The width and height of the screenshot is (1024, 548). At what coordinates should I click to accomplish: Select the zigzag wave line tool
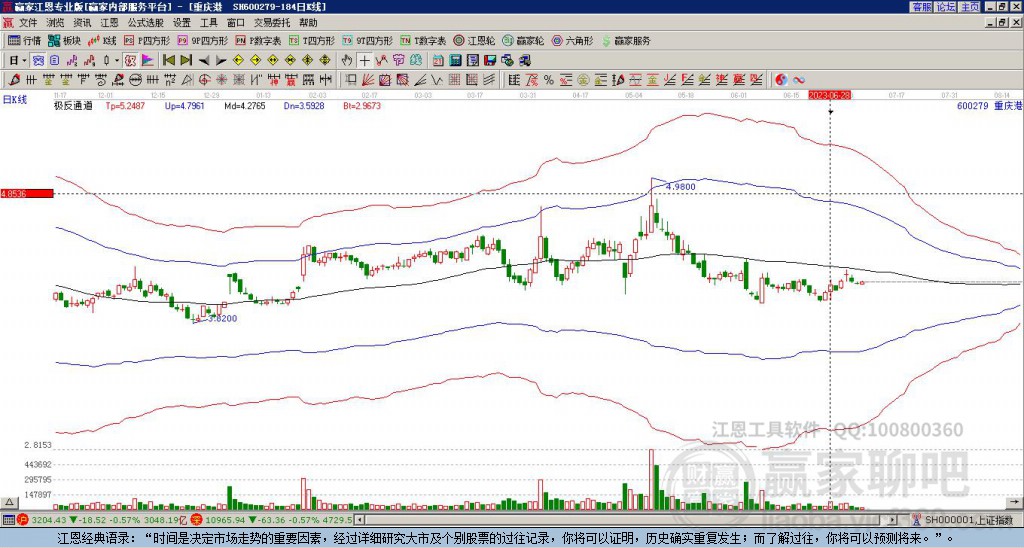click(436, 80)
